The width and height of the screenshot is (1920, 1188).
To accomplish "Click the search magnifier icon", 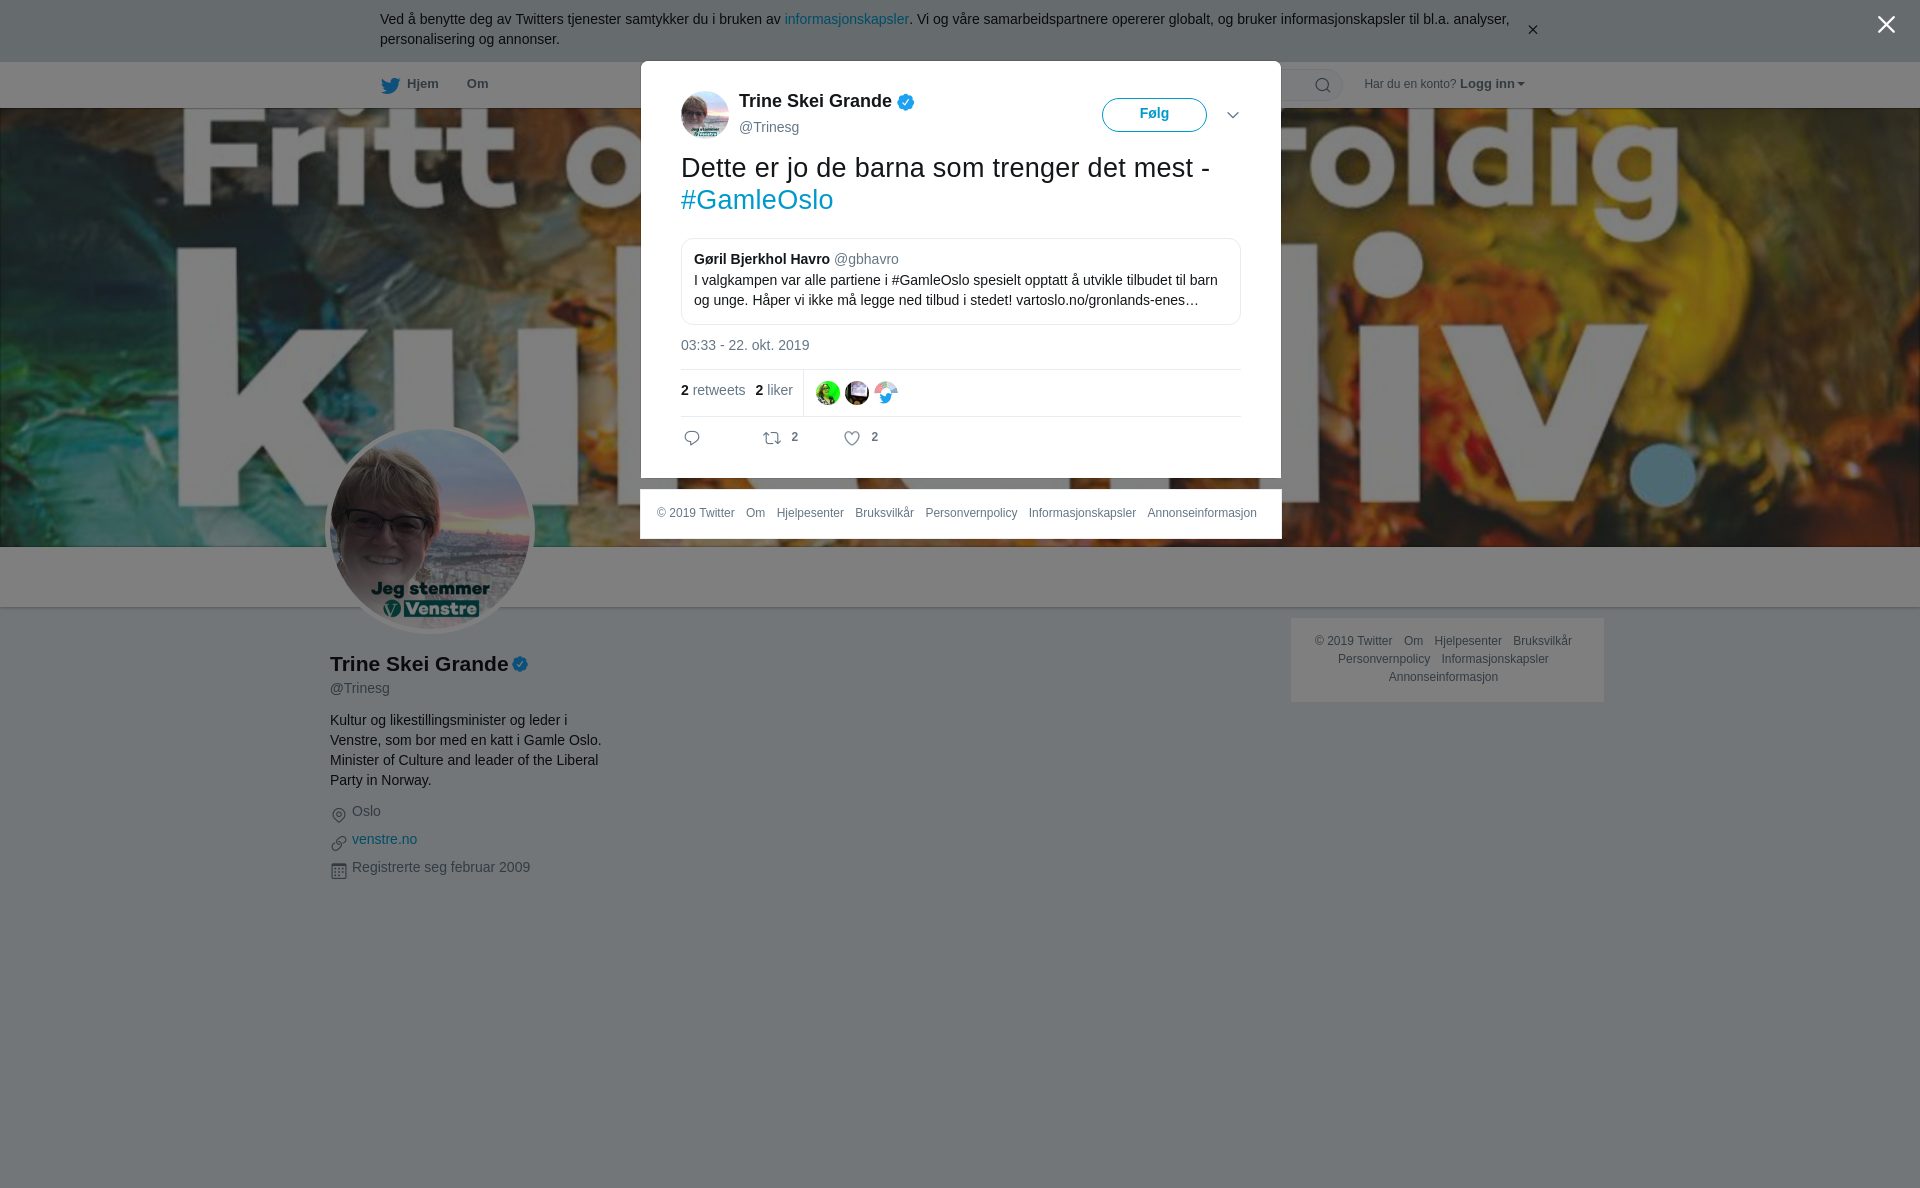I will [1323, 85].
